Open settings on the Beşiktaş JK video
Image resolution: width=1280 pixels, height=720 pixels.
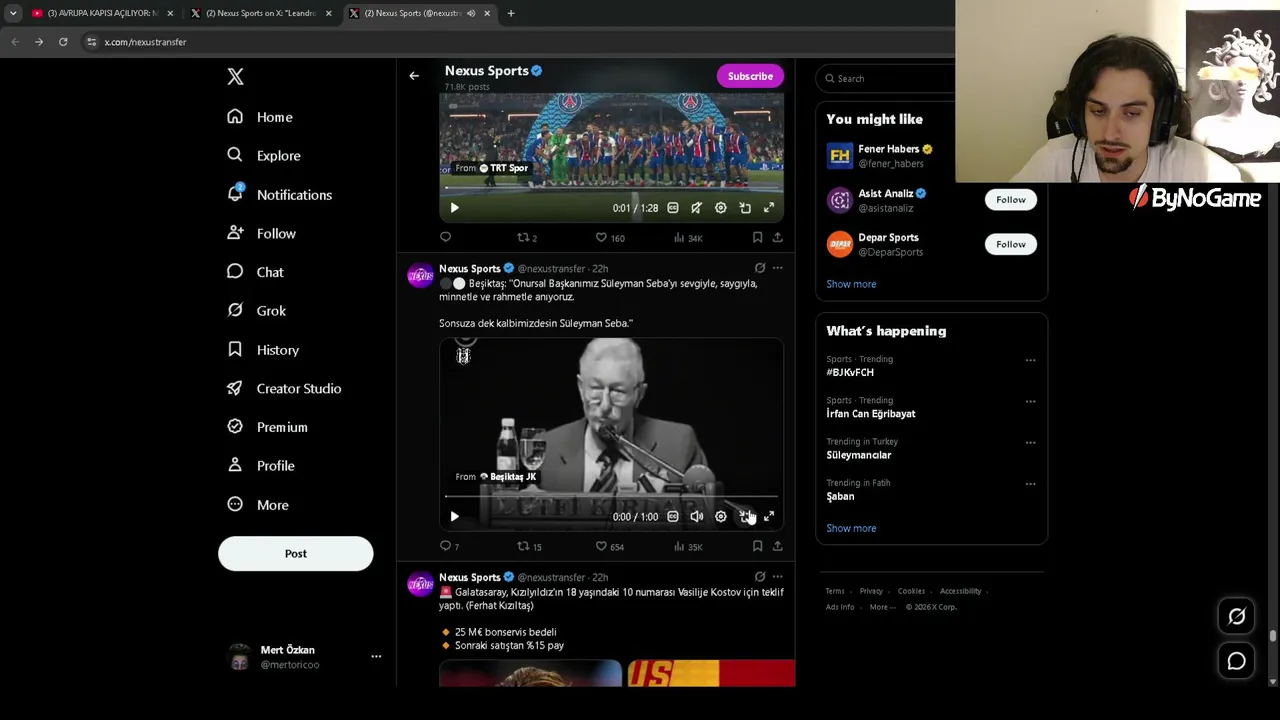pos(721,517)
